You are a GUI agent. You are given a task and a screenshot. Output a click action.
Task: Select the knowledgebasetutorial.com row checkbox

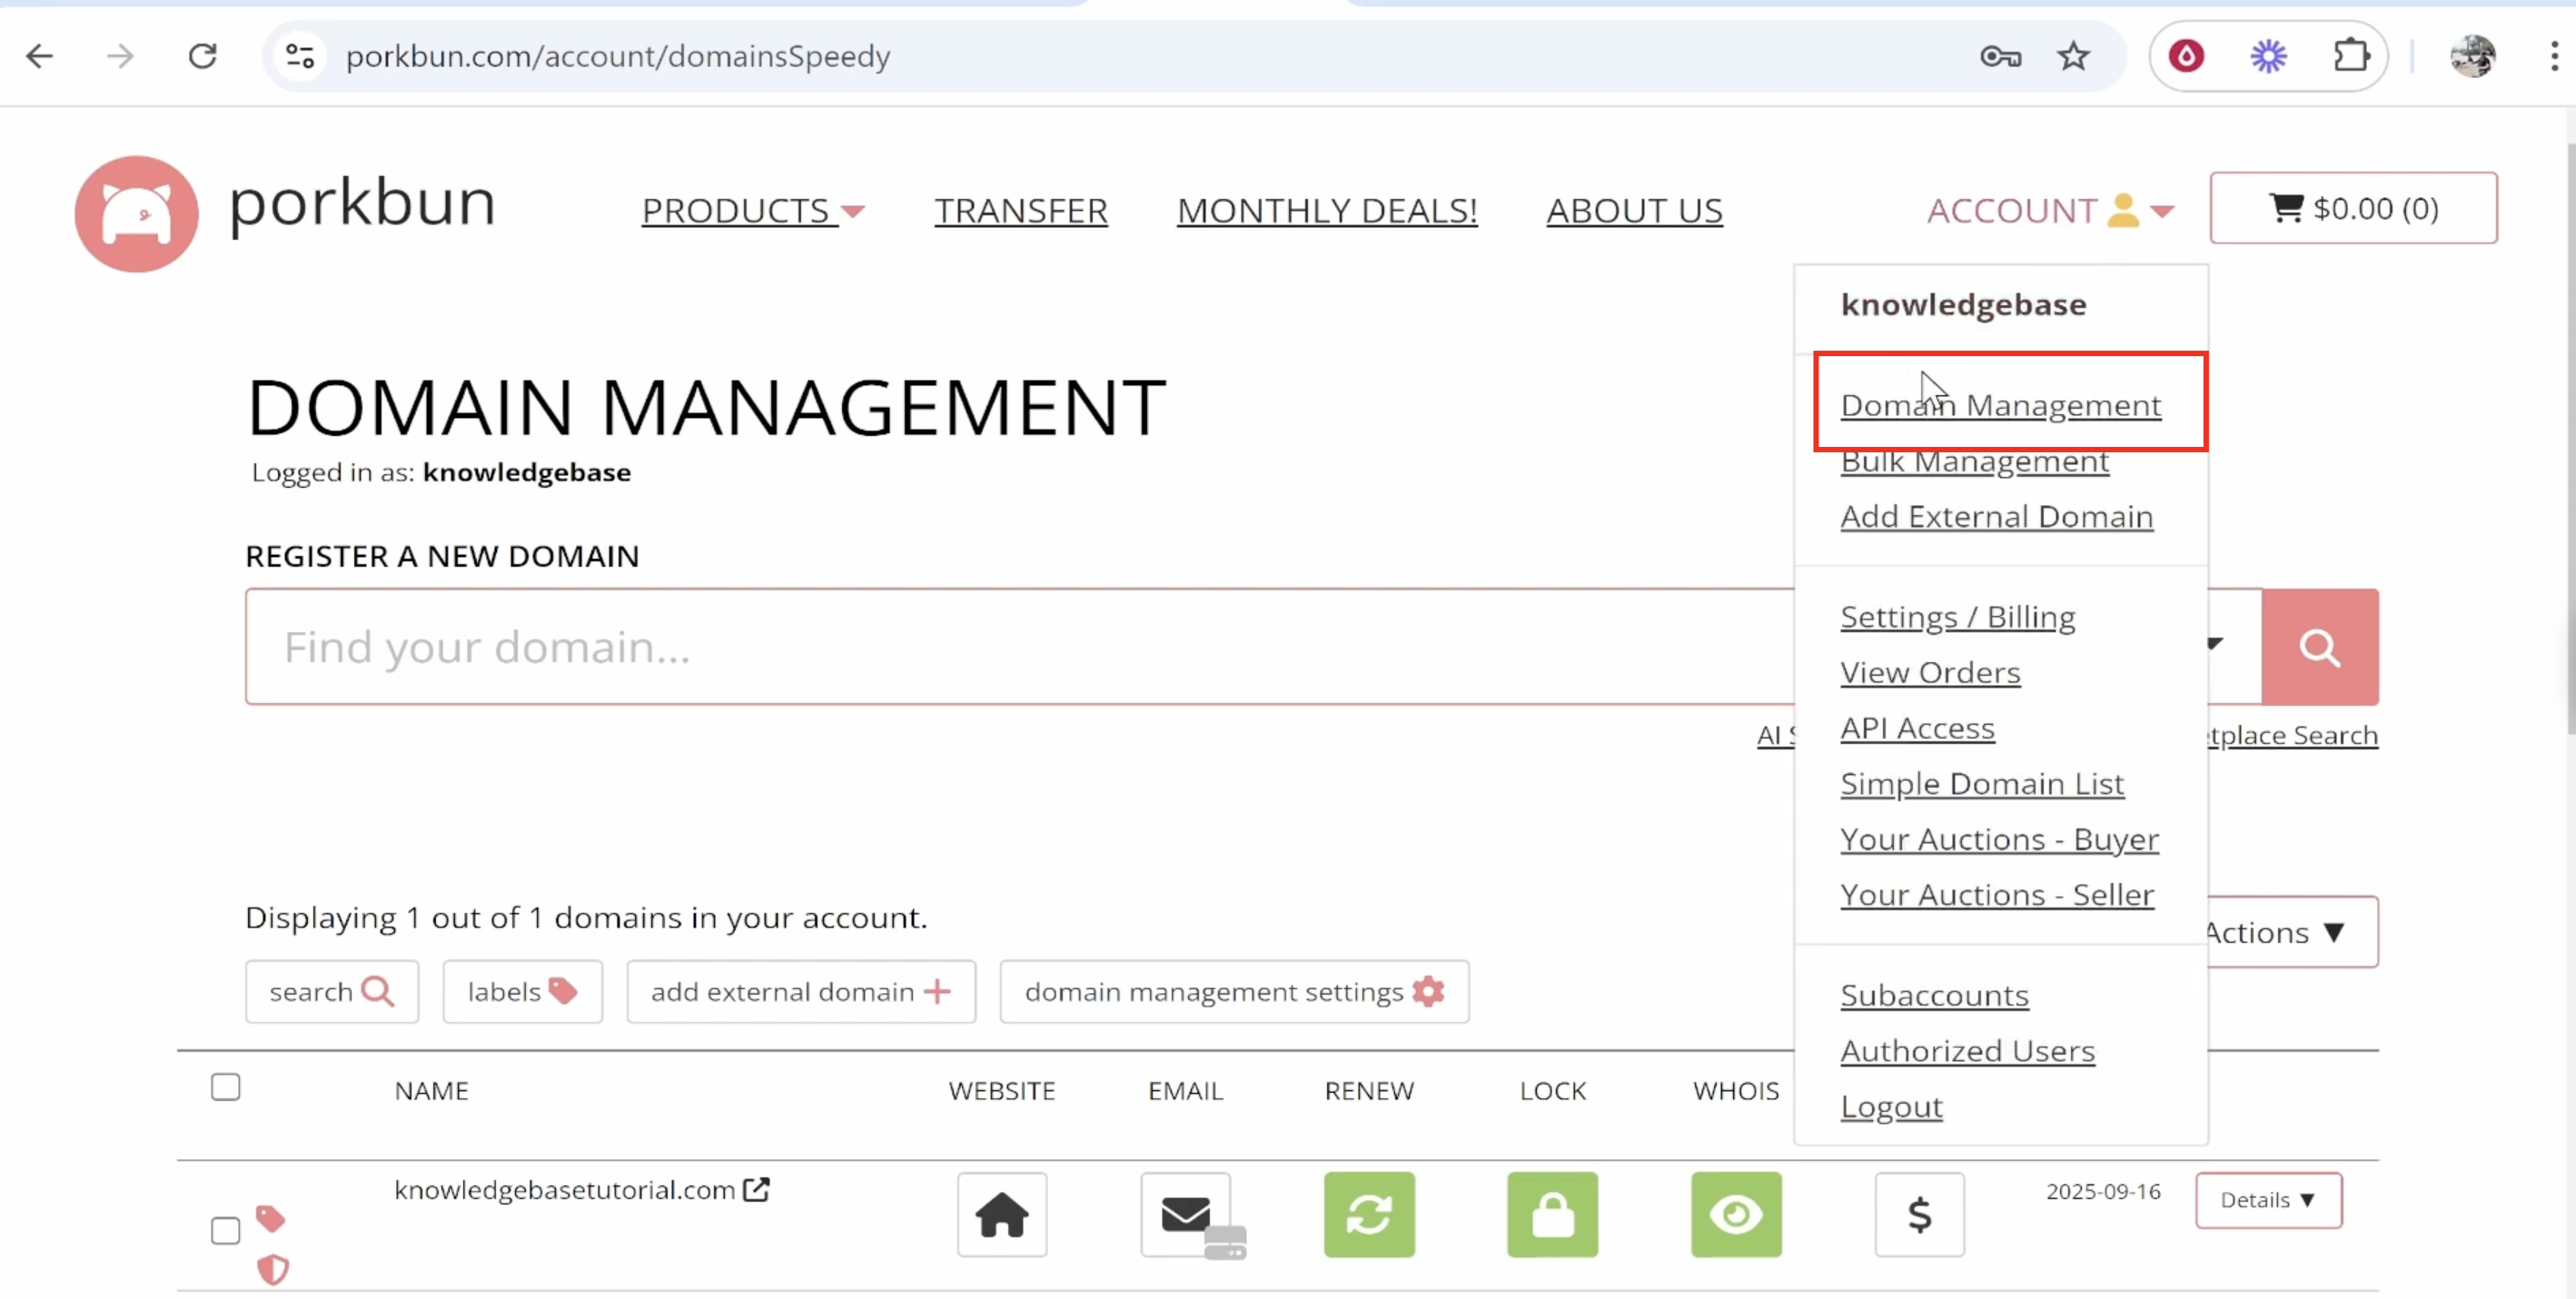tap(226, 1230)
